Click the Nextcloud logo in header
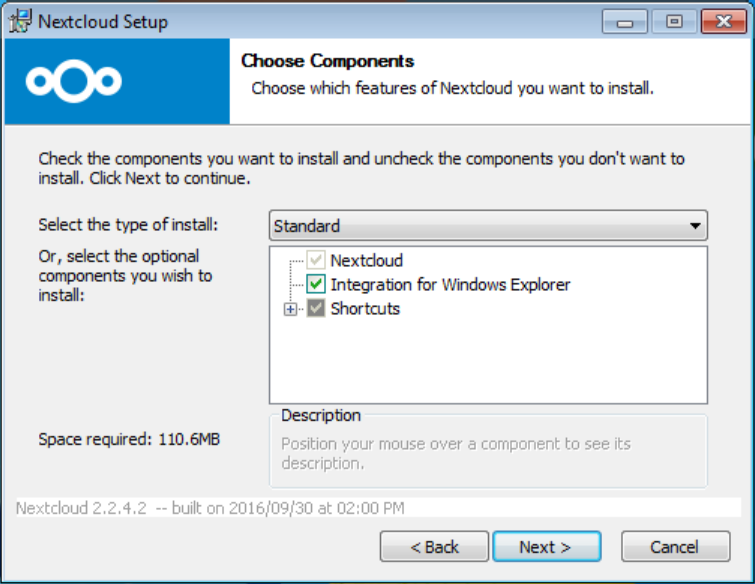755x584 pixels. (74, 81)
